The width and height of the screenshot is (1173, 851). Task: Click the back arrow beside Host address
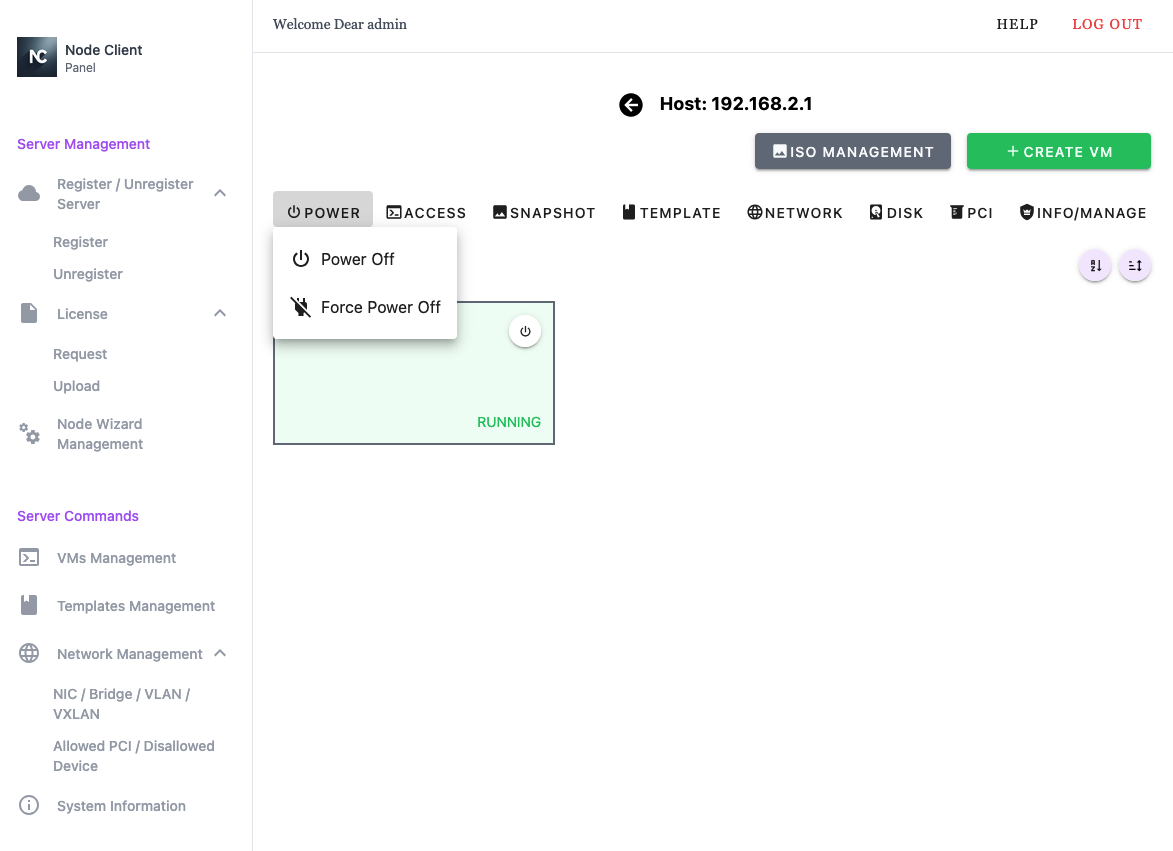631,105
